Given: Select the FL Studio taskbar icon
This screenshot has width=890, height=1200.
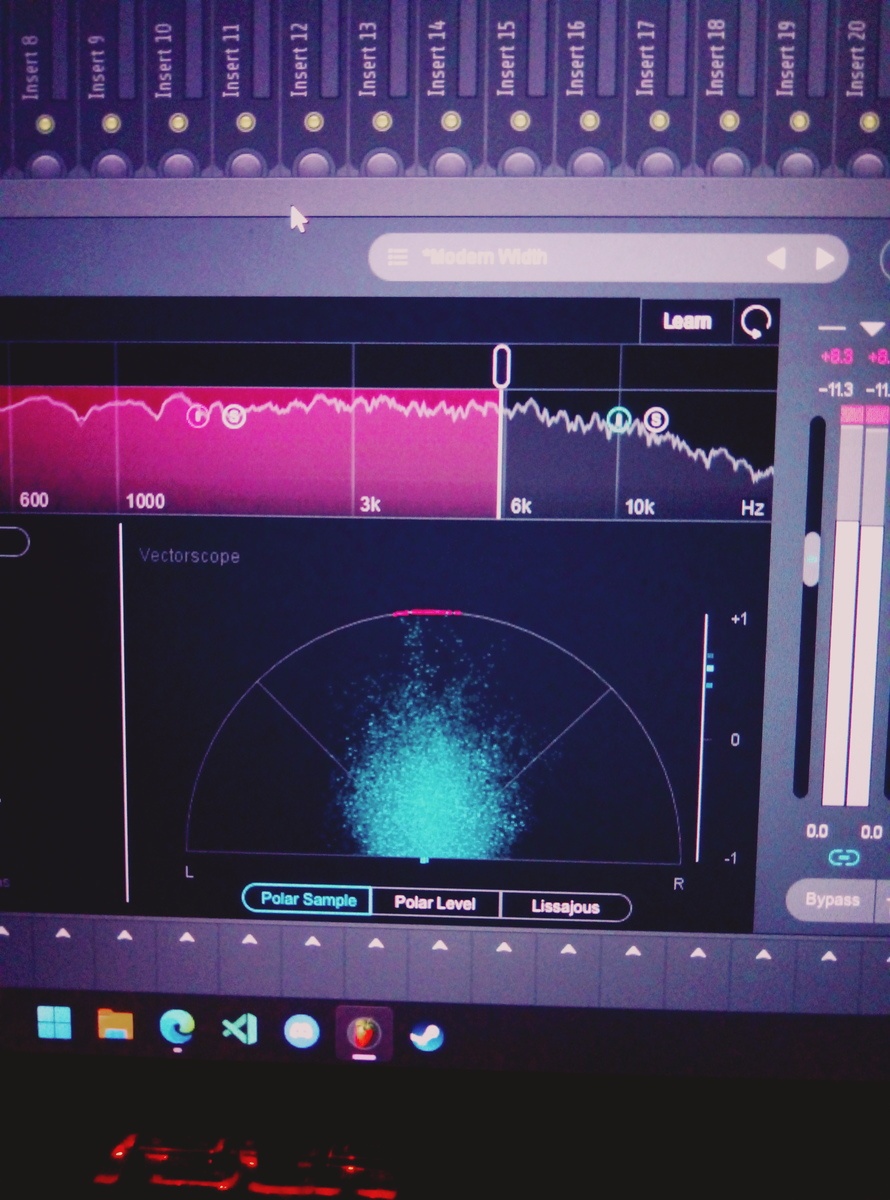Looking at the screenshot, I should pos(364,1033).
